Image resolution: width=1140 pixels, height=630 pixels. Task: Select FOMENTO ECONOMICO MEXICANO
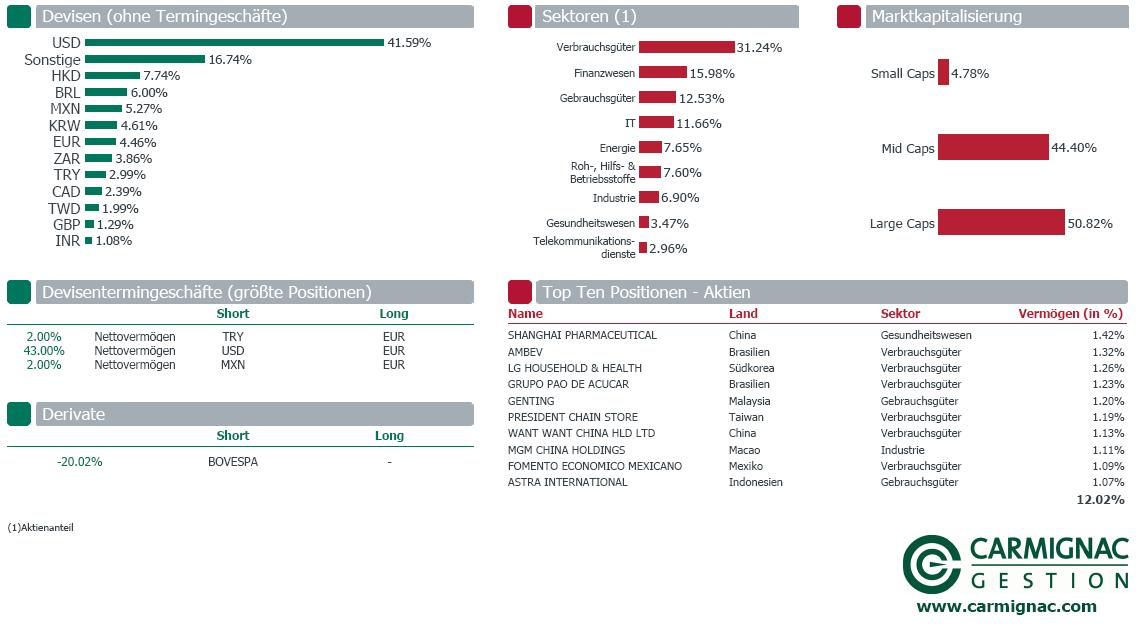[595, 466]
